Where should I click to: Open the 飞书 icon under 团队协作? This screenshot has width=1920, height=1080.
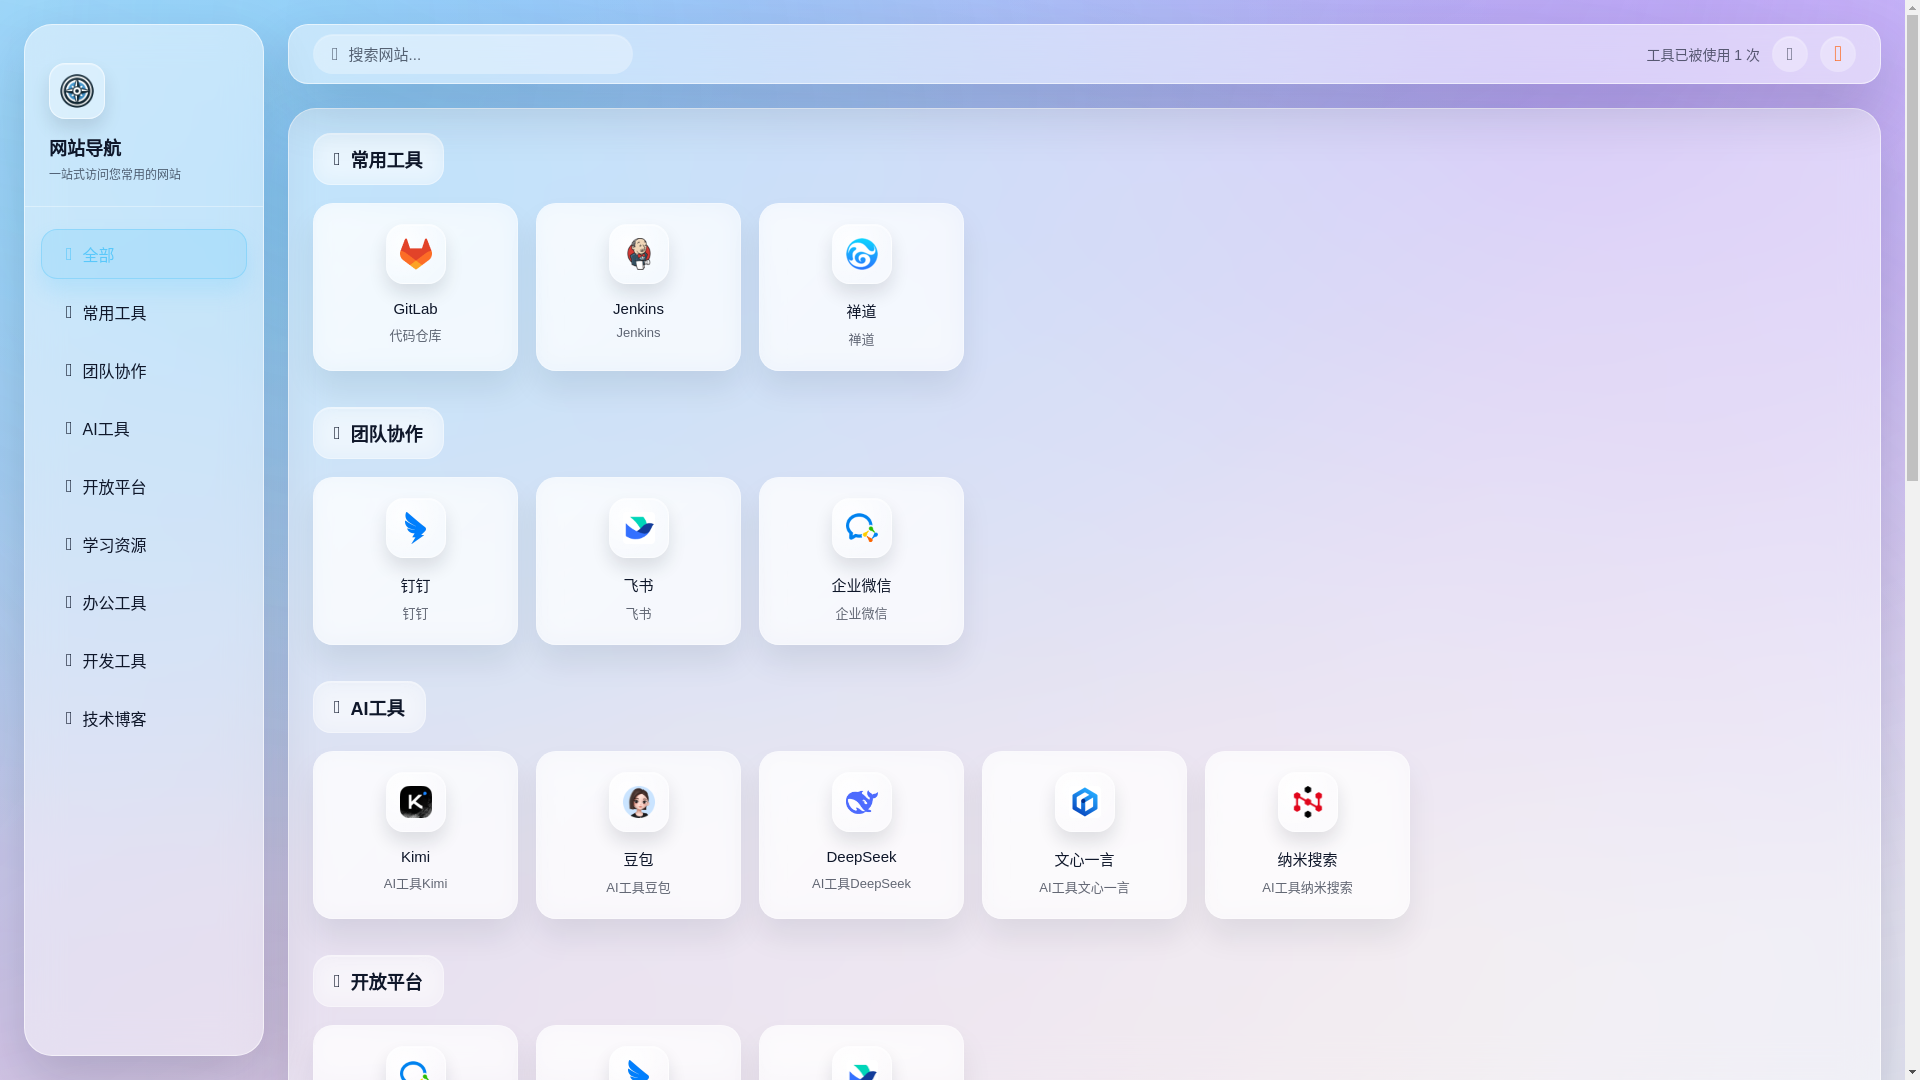(x=638, y=528)
